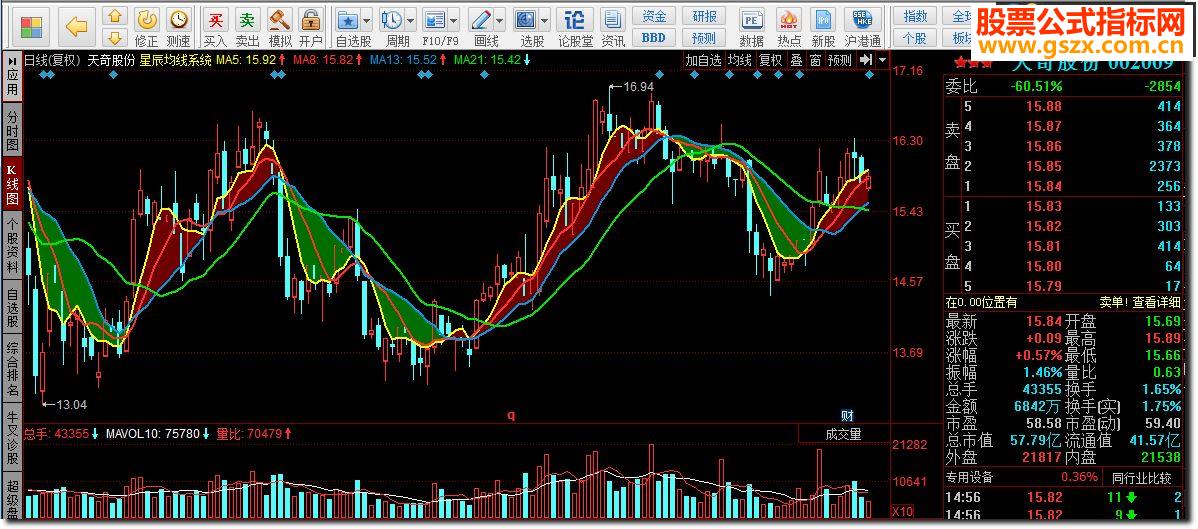The image size is (1198, 529).
Task: Toggle the 均线 moving average display
Action: pyautogui.click(x=739, y=60)
